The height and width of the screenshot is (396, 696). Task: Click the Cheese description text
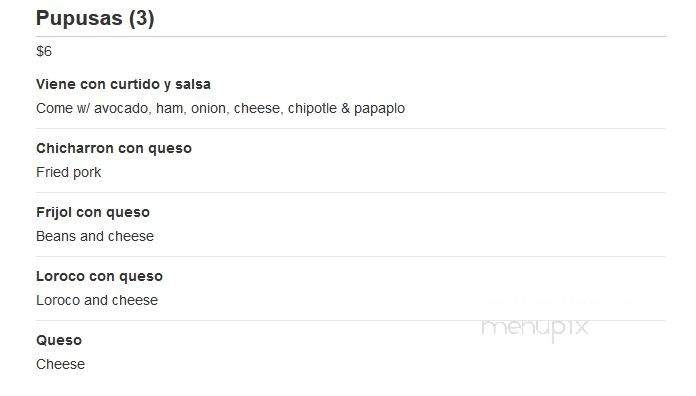61,364
